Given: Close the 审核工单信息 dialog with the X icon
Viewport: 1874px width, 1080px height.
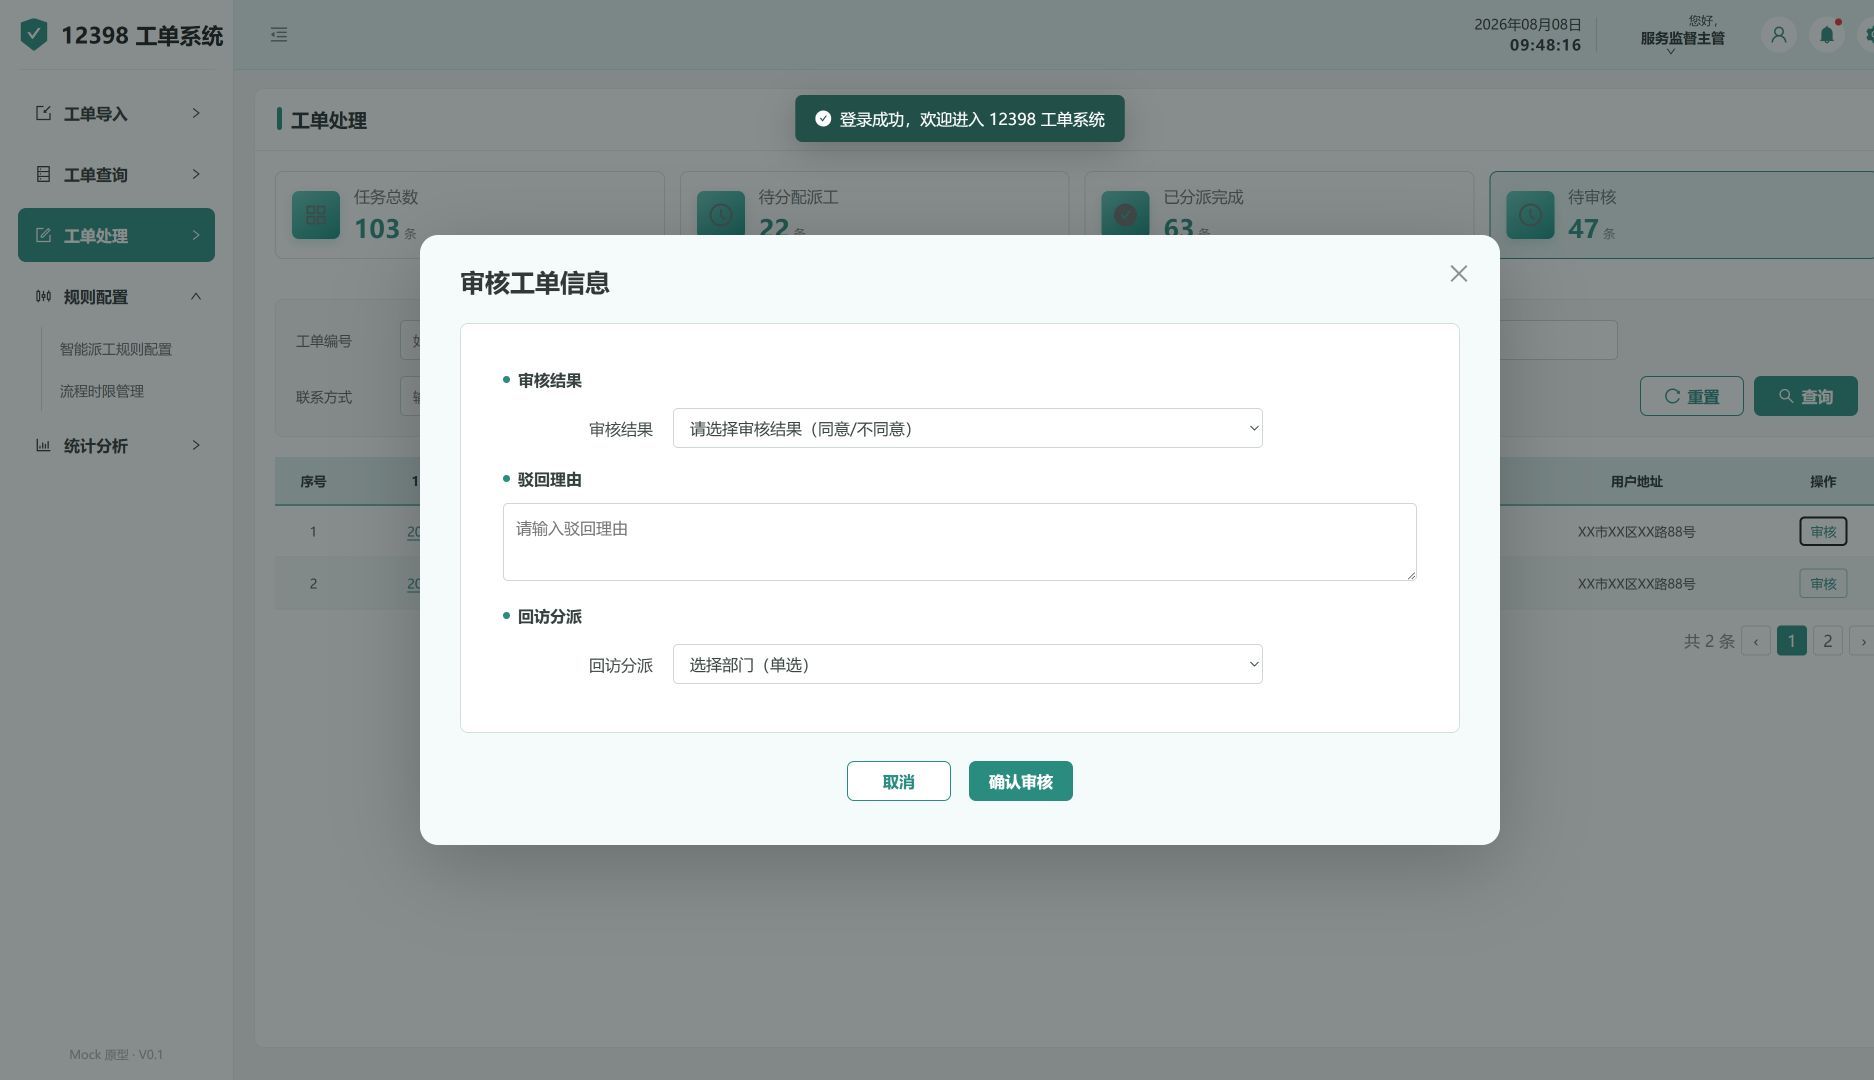Looking at the screenshot, I should coord(1459,274).
